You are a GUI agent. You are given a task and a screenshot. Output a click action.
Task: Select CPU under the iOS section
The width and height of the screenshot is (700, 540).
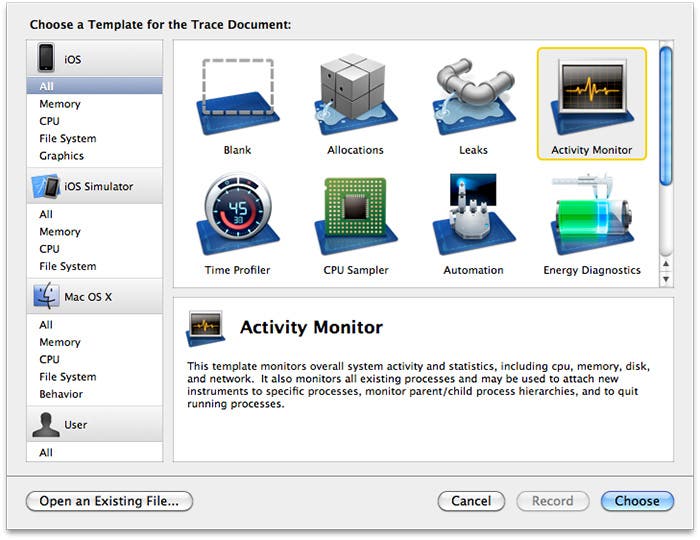click(x=94, y=121)
